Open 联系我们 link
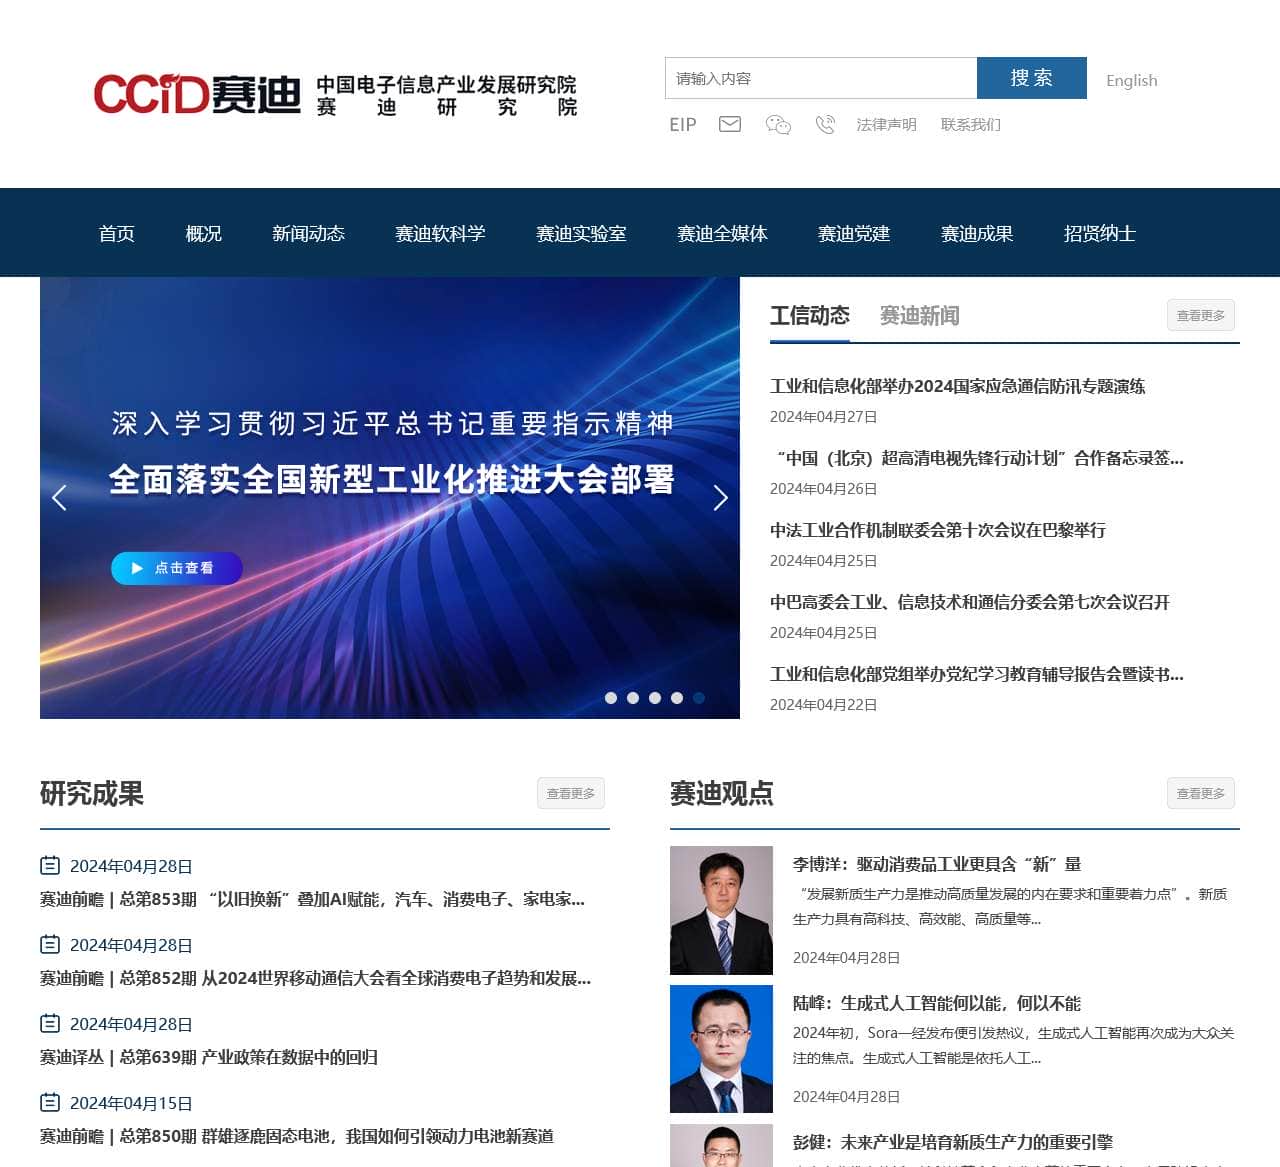 click(x=971, y=124)
